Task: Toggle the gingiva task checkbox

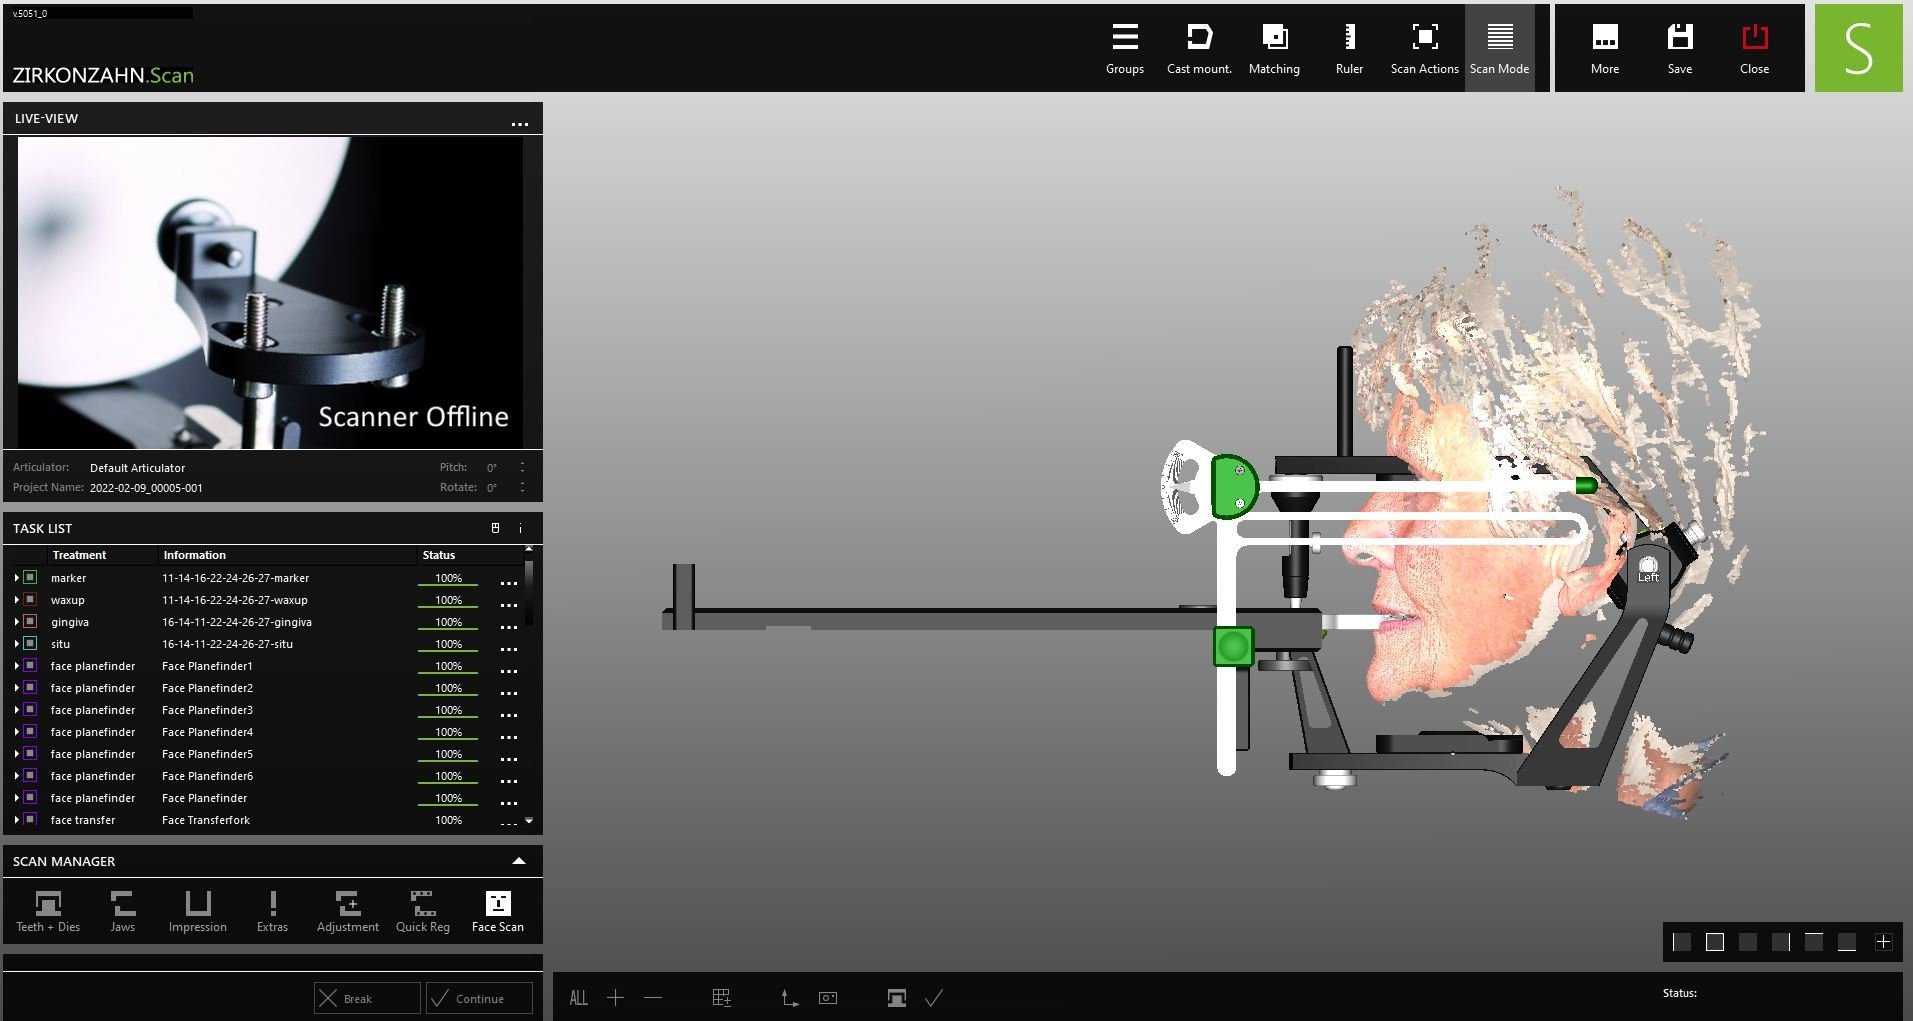Action: (31, 622)
